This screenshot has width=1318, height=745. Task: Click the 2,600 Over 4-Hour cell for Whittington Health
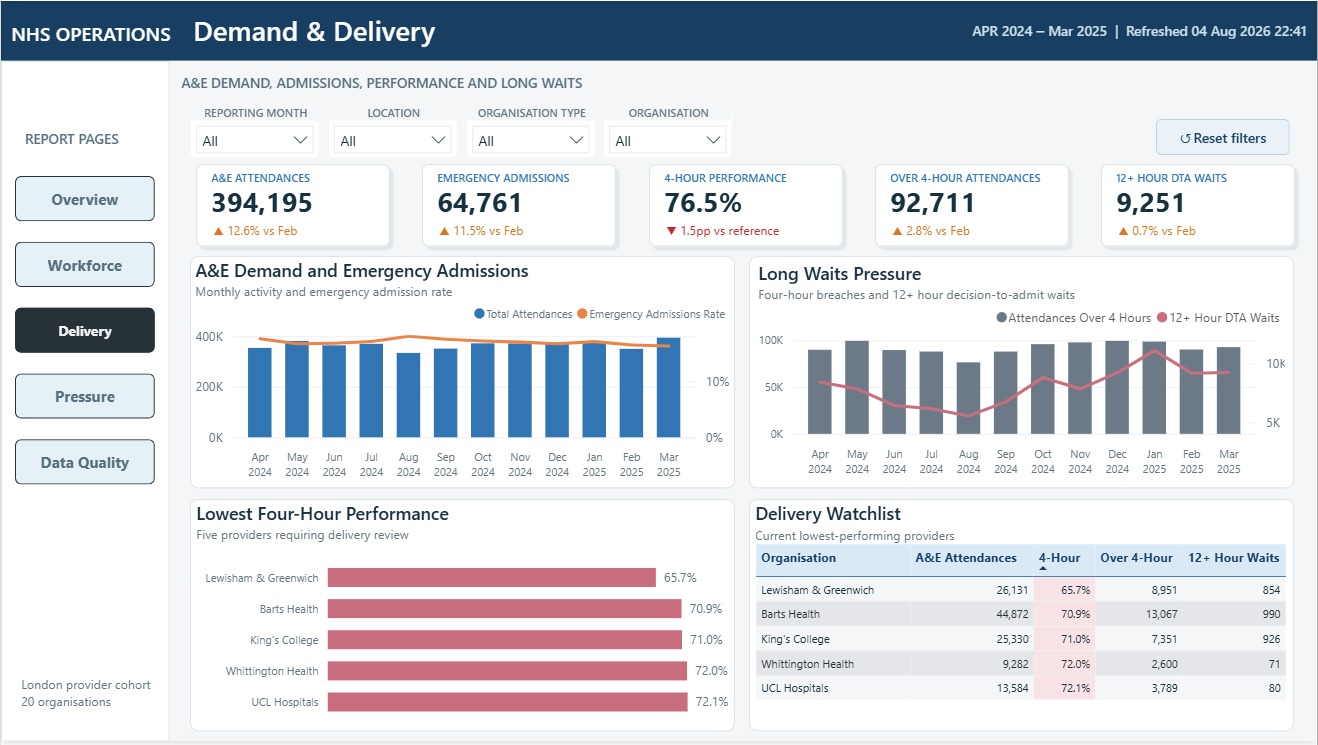[1164, 664]
